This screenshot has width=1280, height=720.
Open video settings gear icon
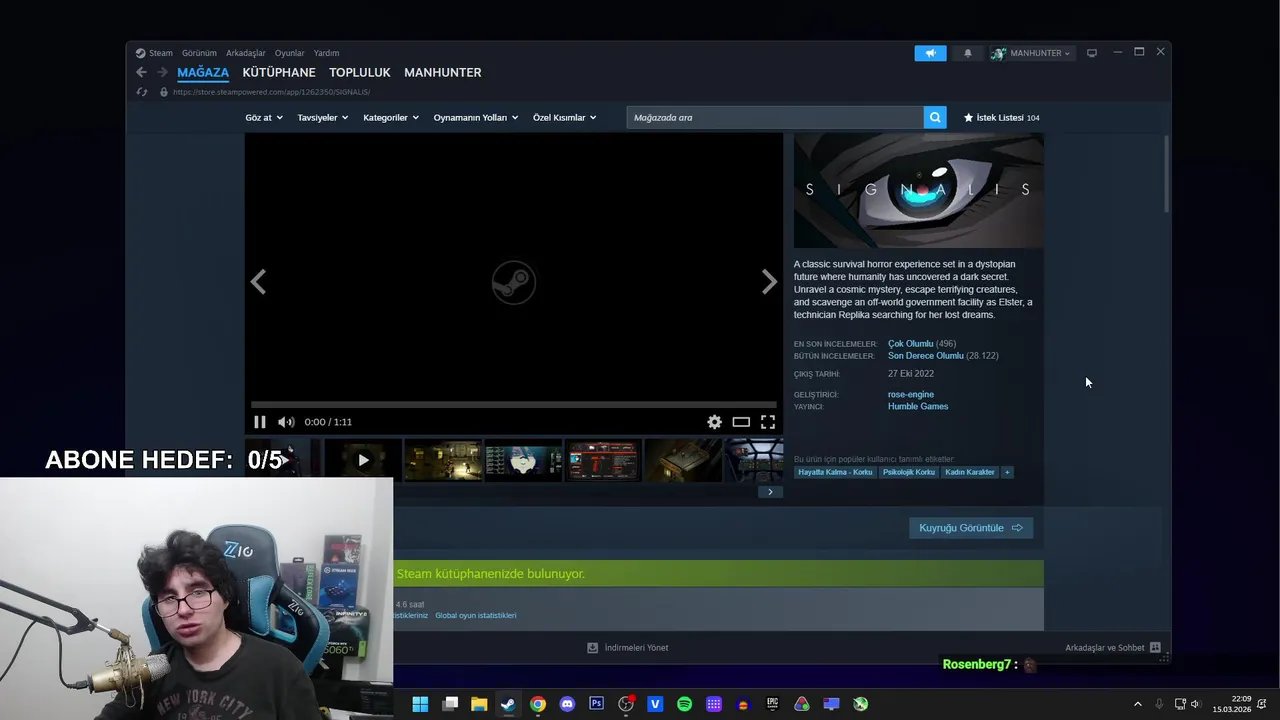click(x=714, y=422)
